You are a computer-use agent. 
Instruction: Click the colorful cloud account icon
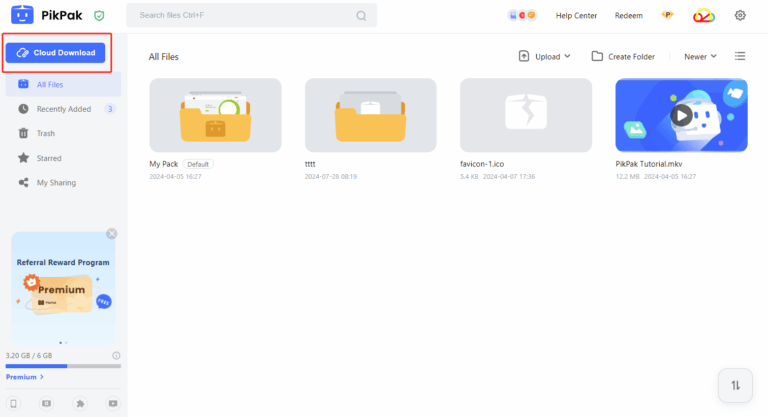coord(704,15)
